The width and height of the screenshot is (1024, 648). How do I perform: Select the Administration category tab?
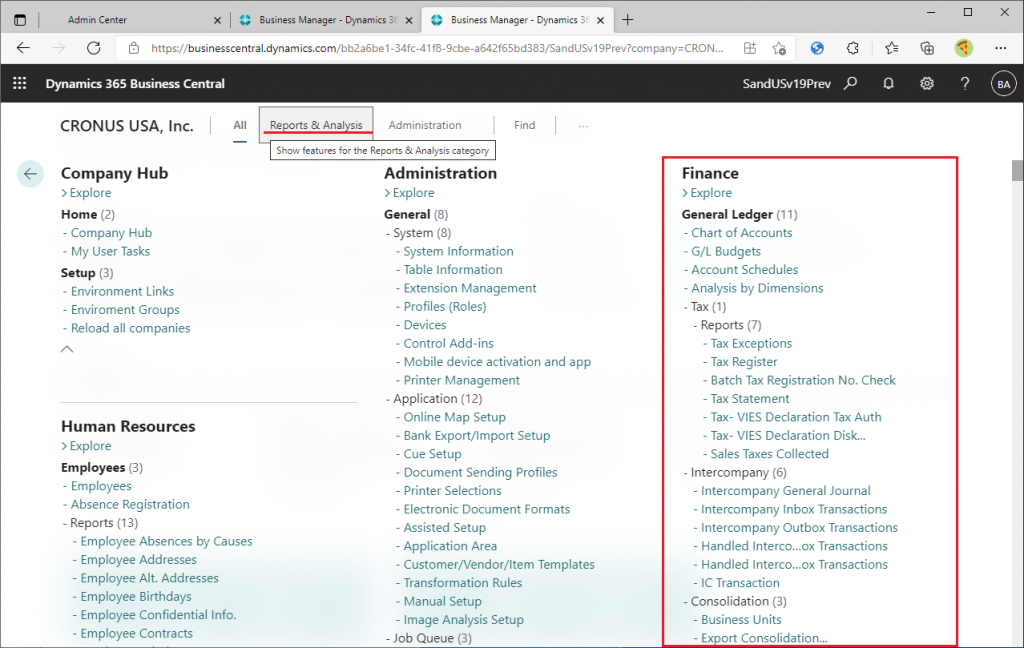tap(424, 125)
